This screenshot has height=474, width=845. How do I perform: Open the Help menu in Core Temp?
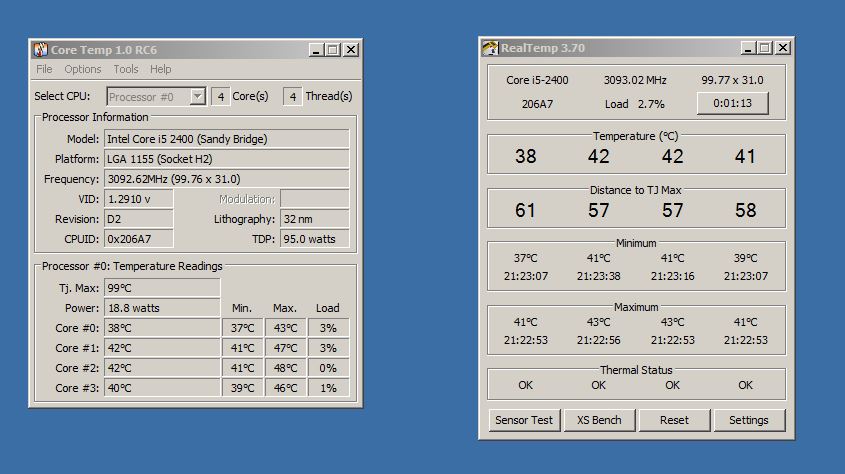point(160,69)
